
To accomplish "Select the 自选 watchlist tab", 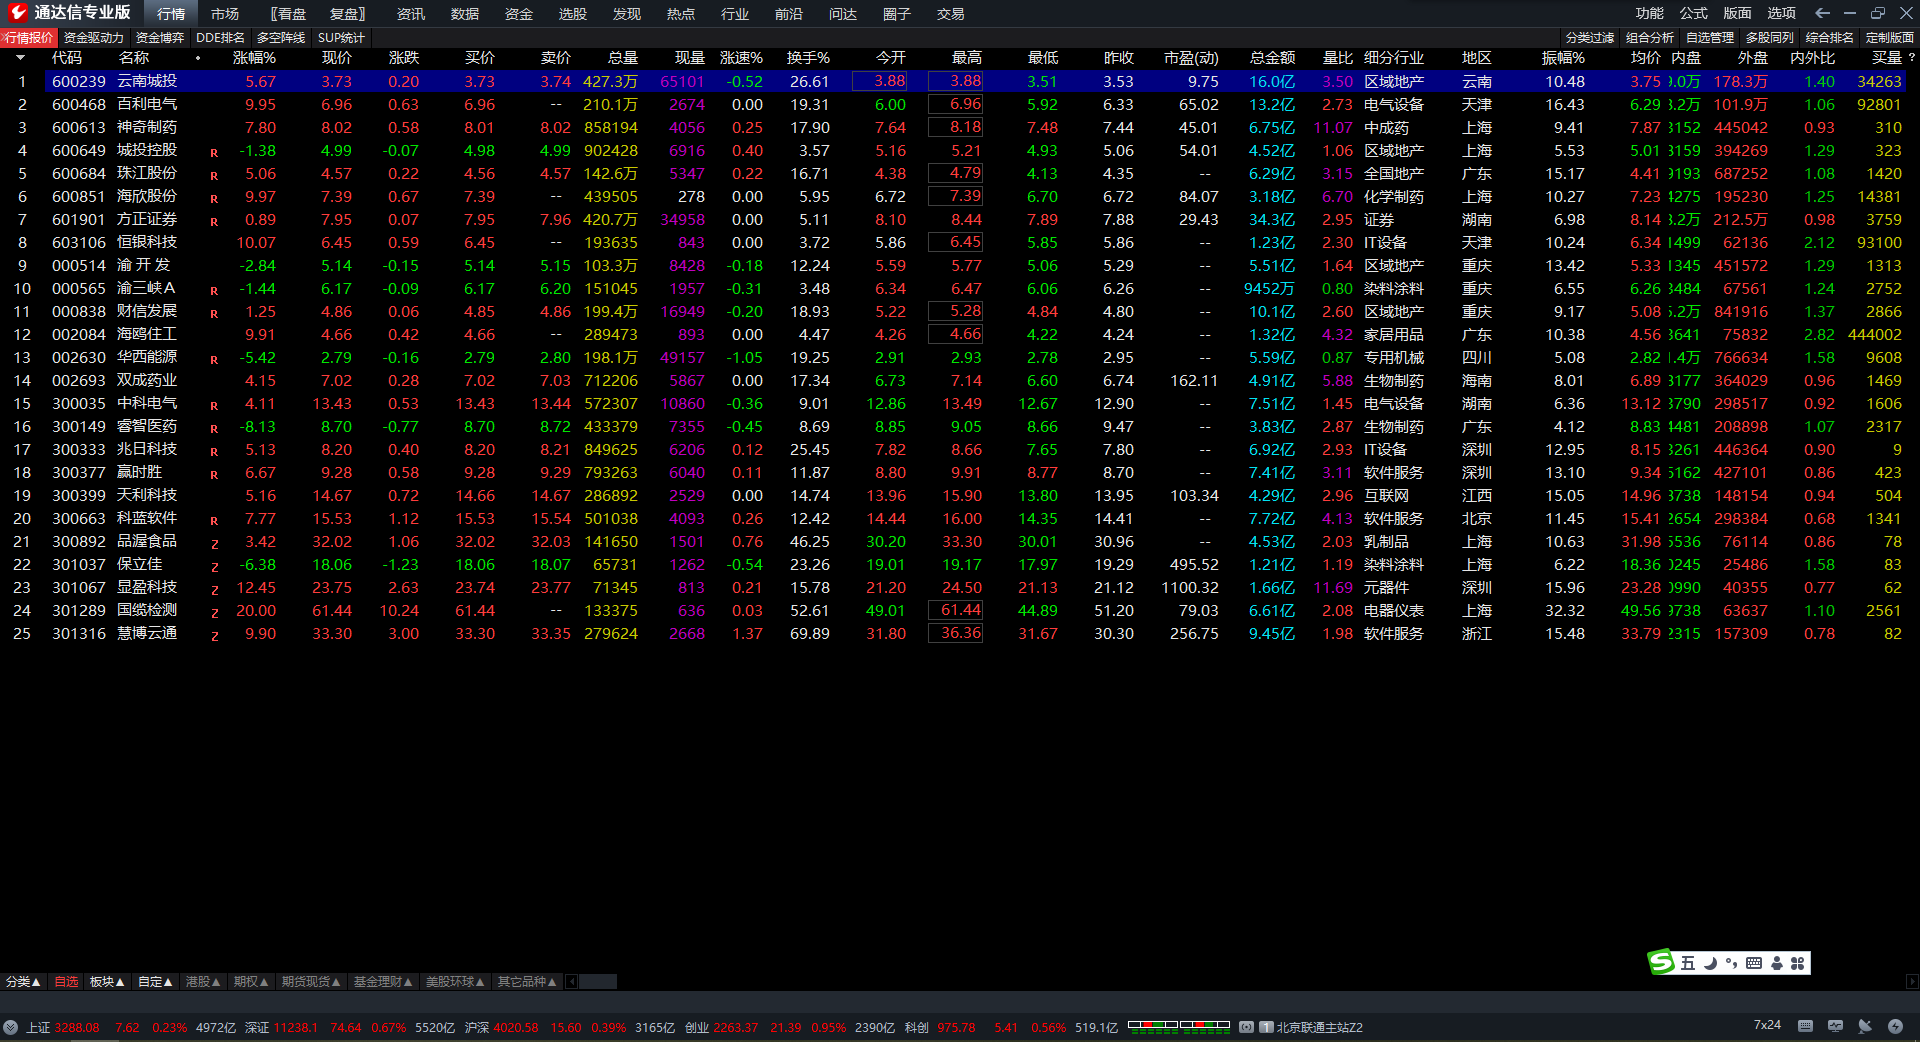I will (x=66, y=982).
